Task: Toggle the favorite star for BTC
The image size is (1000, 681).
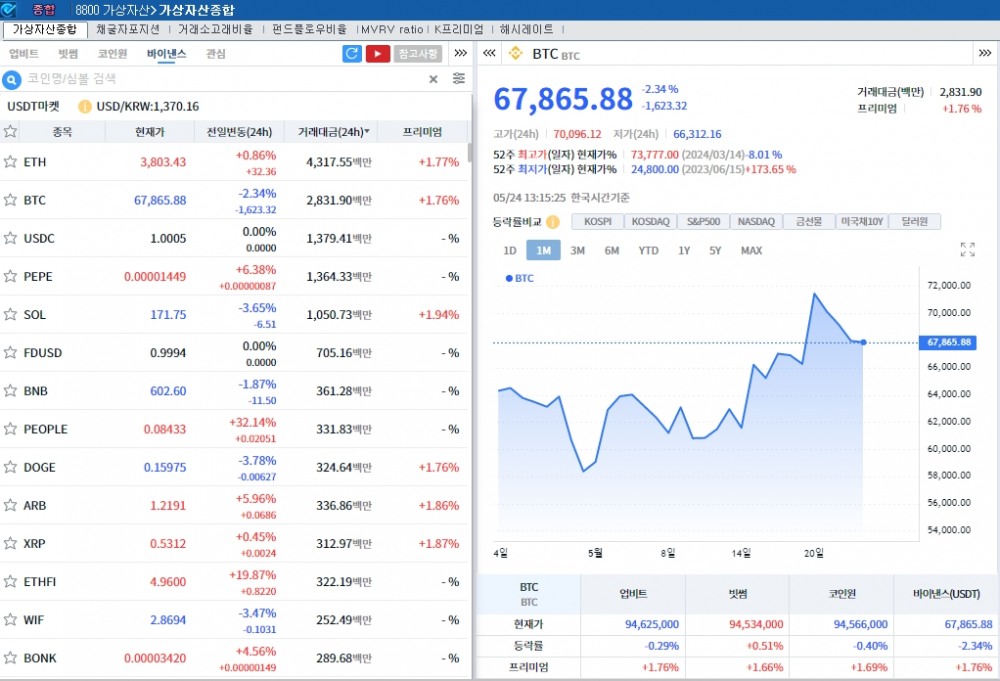Action: (x=12, y=200)
